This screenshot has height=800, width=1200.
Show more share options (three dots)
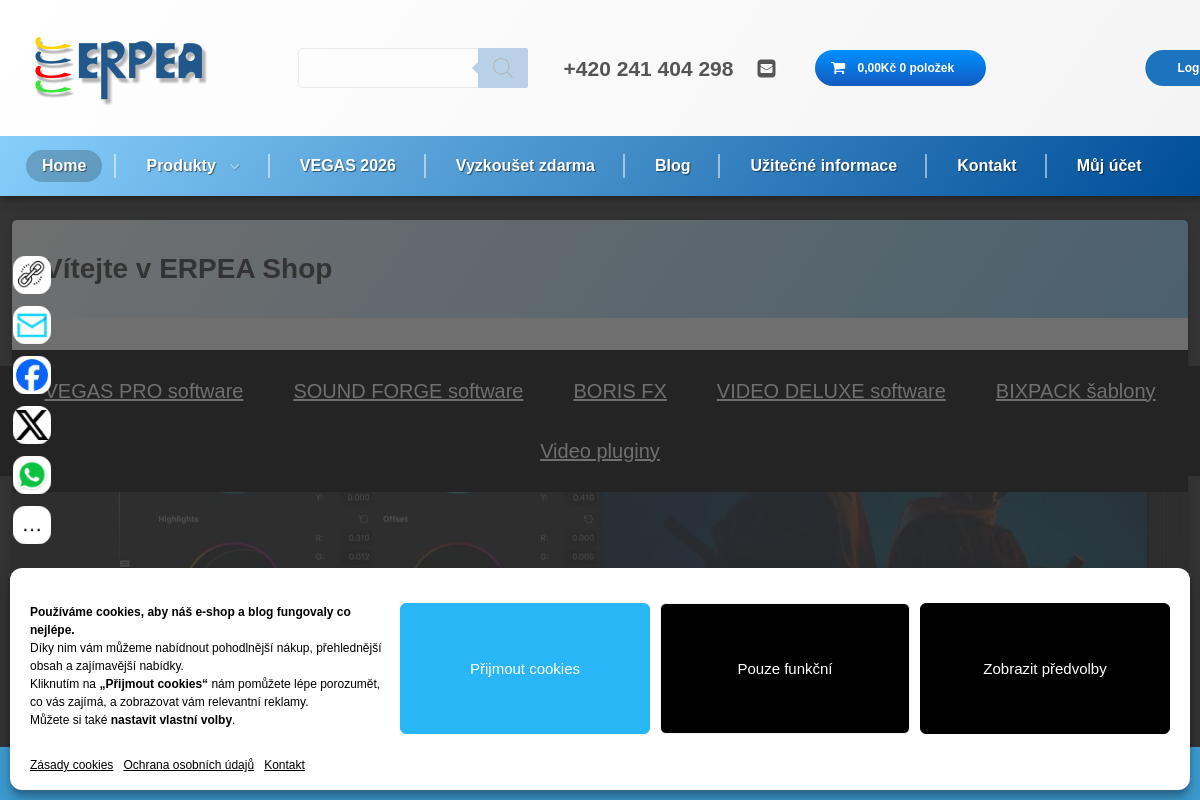(32, 525)
